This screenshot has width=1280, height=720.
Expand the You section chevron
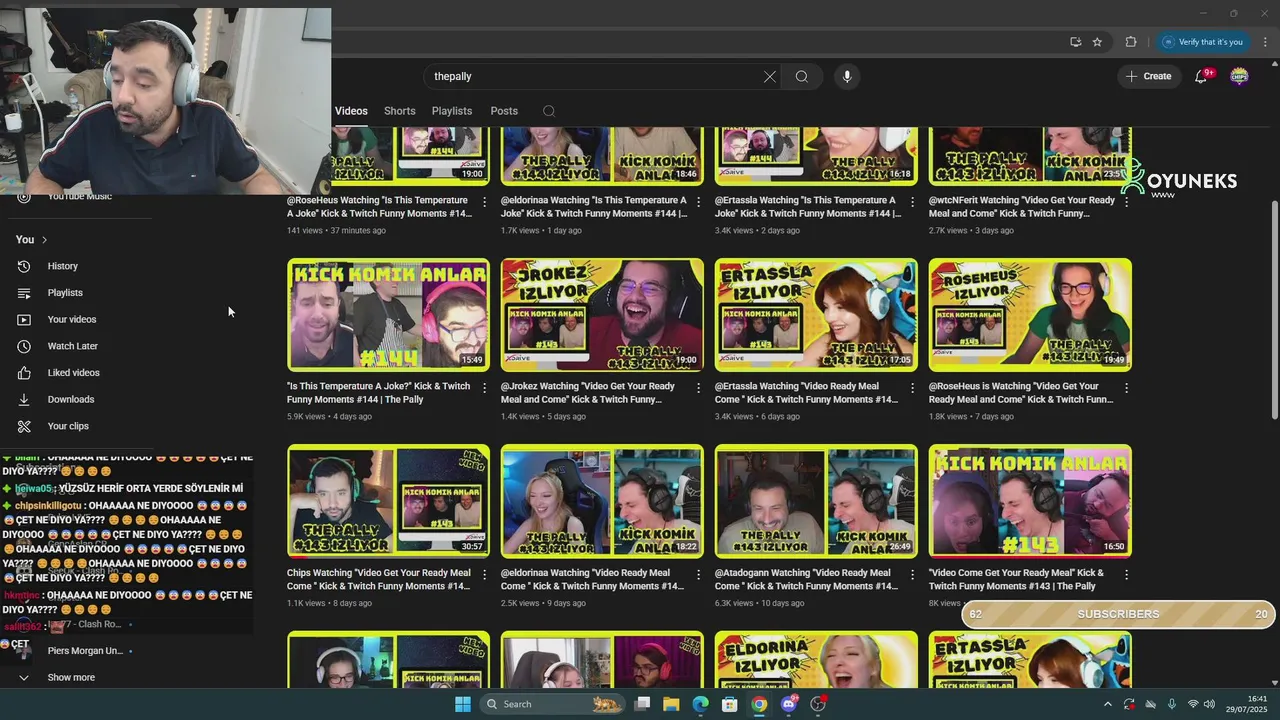pyautogui.click(x=44, y=240)
